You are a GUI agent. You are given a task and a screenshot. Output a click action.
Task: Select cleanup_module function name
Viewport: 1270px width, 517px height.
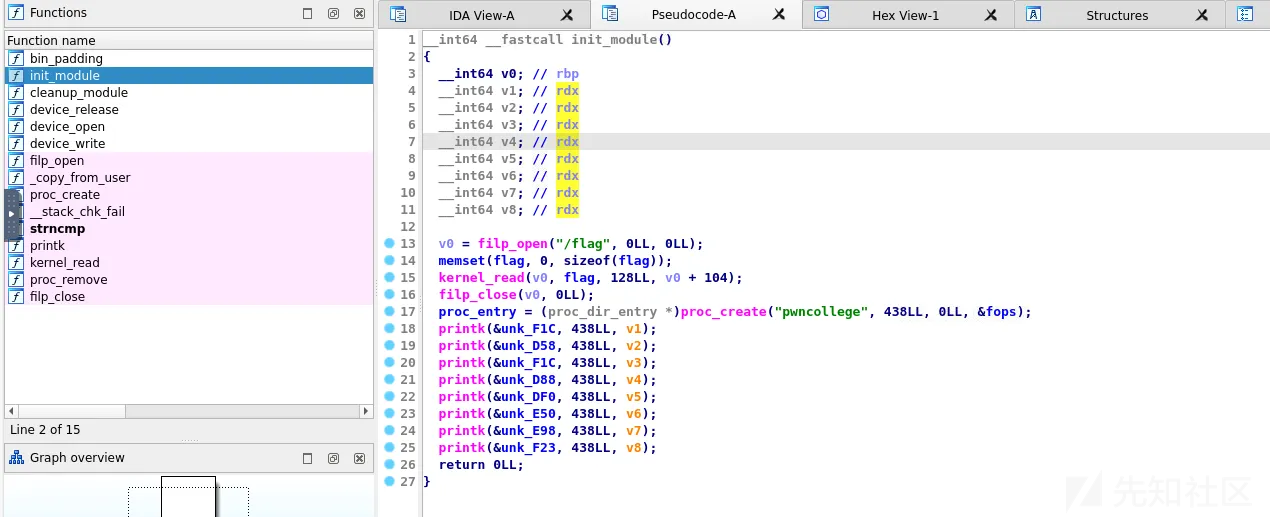(79, 93)
